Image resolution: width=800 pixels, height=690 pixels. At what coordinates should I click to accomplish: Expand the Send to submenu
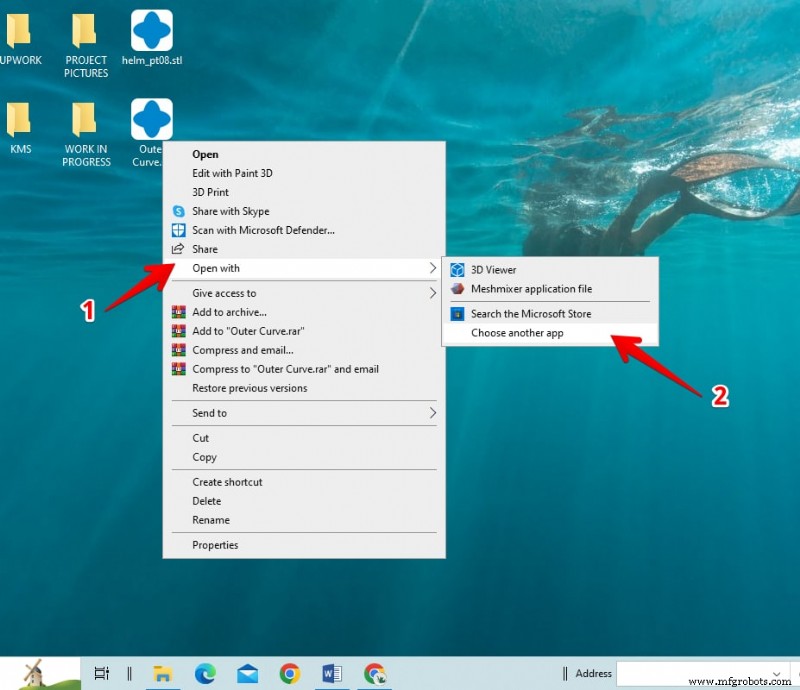(304, 413)
